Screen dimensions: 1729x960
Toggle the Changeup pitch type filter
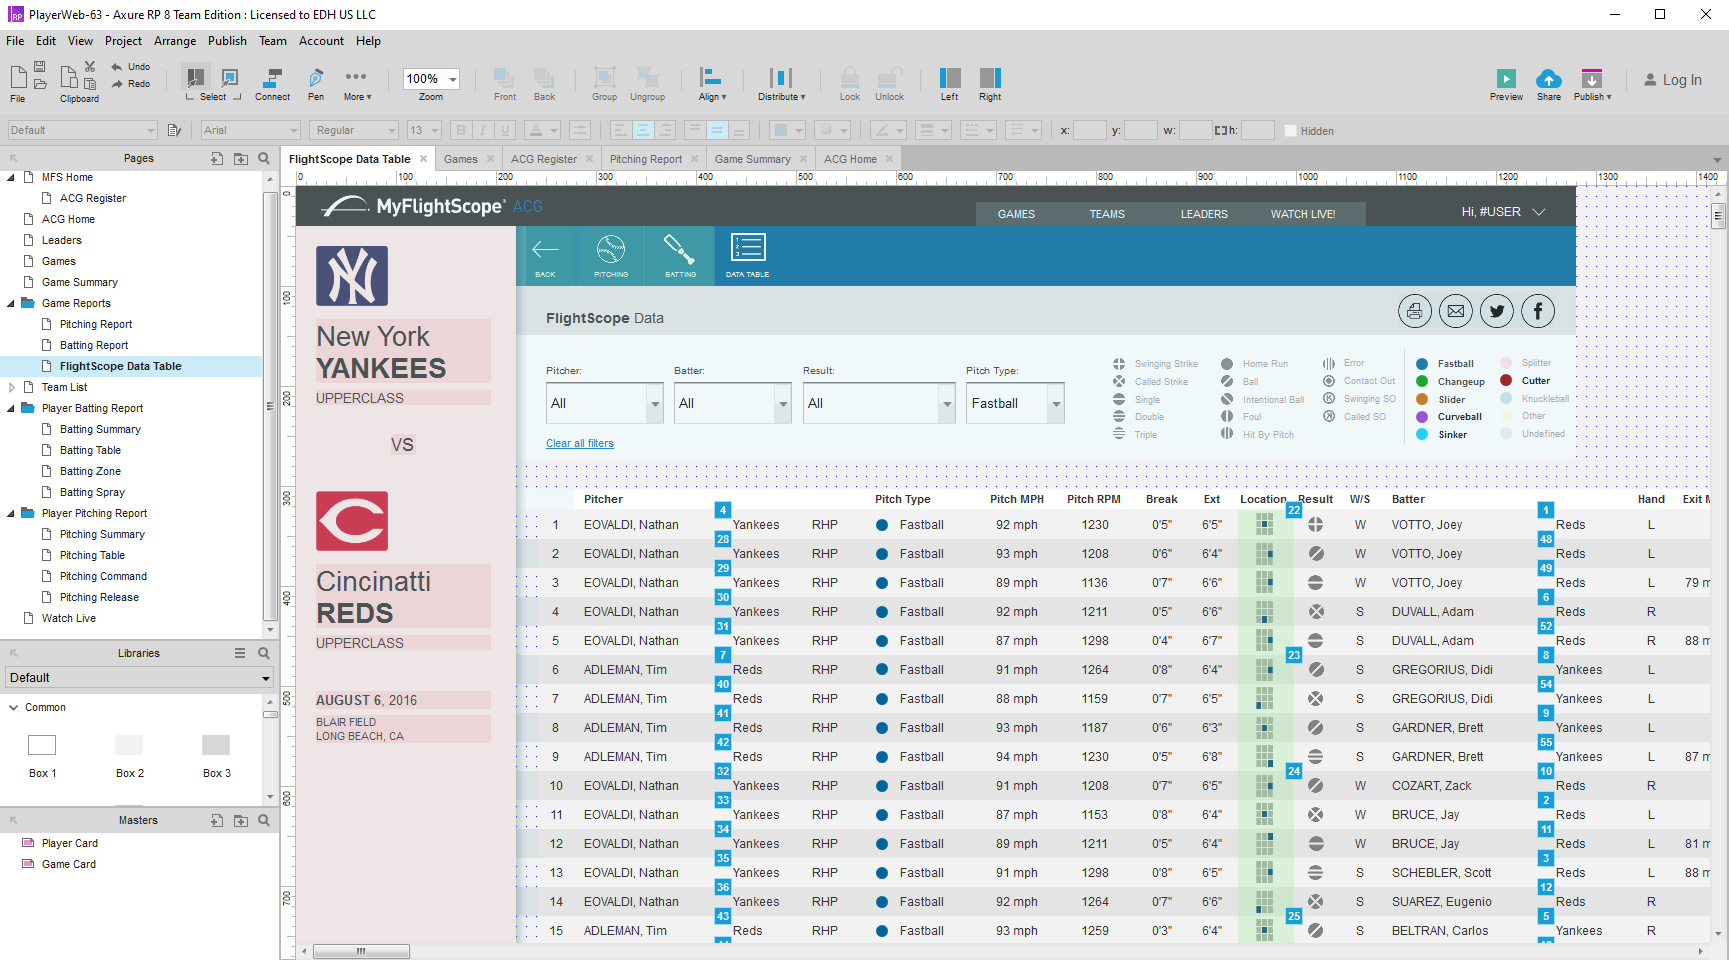[1422, 382]
